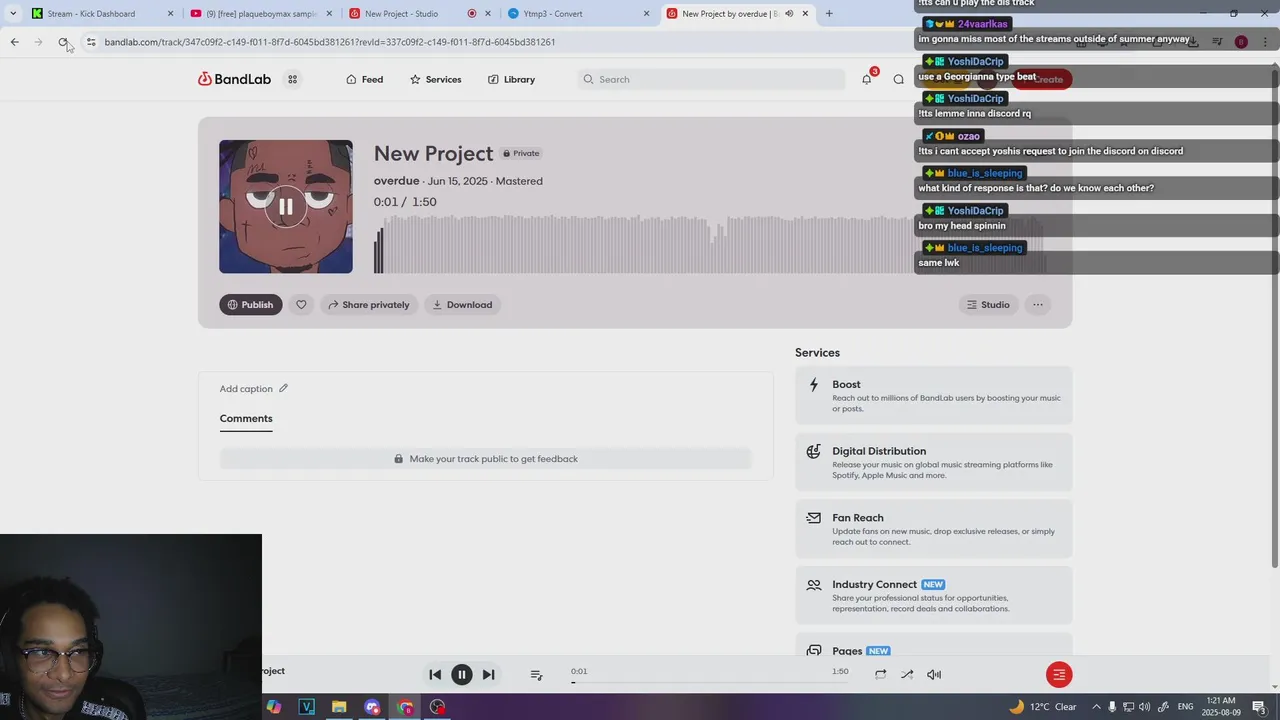Expand the browser tab search dropdown
This screenshot has width=1280, height=720.
12,14
